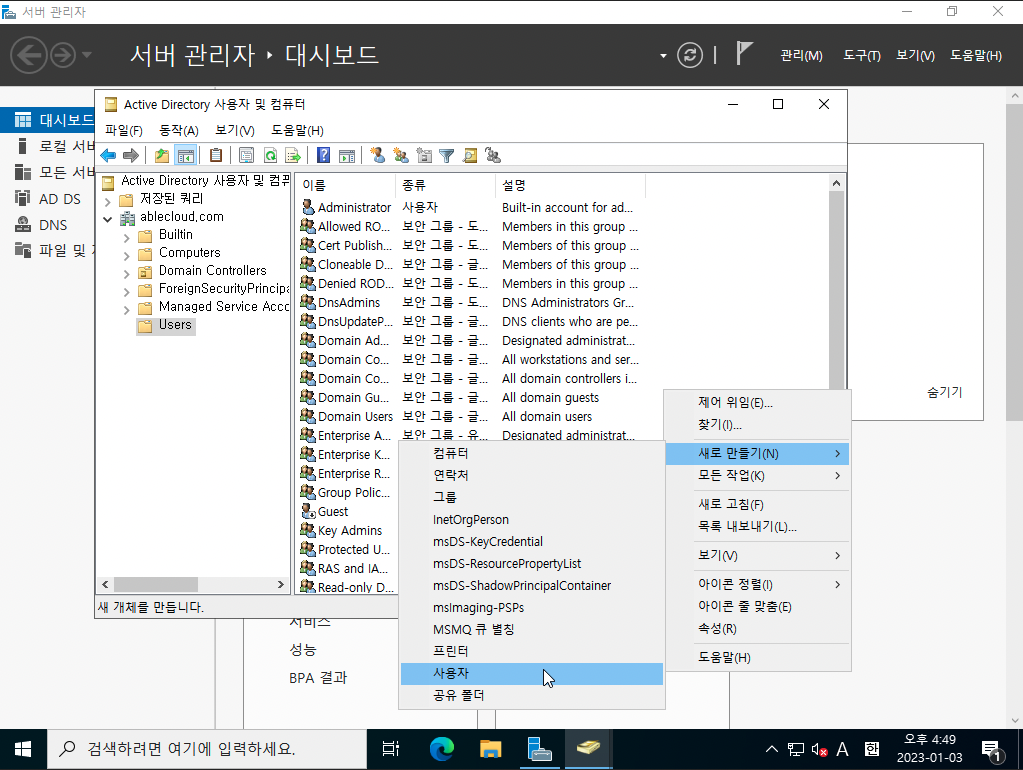Click 찾기(I)... in context menu

pos(757,425)
